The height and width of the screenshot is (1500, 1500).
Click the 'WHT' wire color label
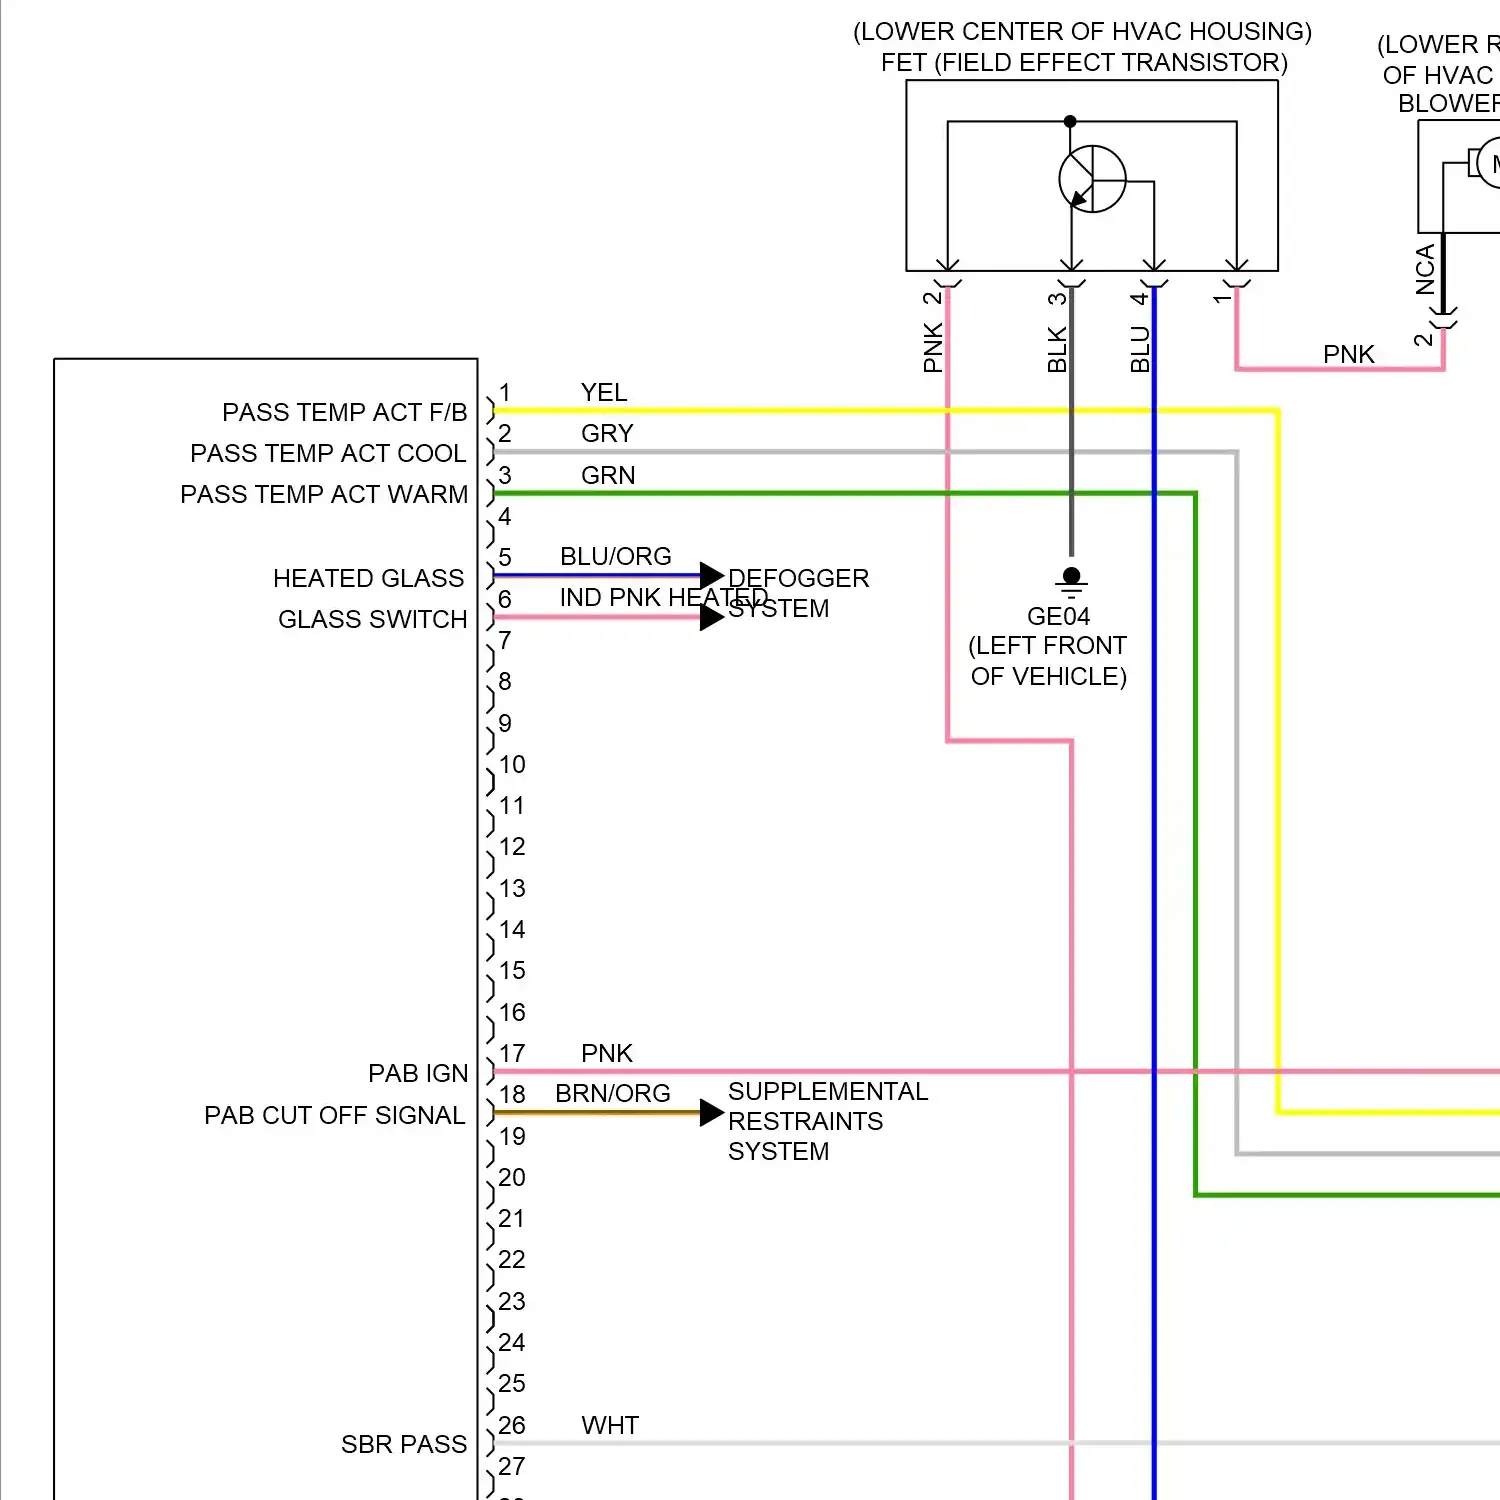click(x=610, y=1425)
